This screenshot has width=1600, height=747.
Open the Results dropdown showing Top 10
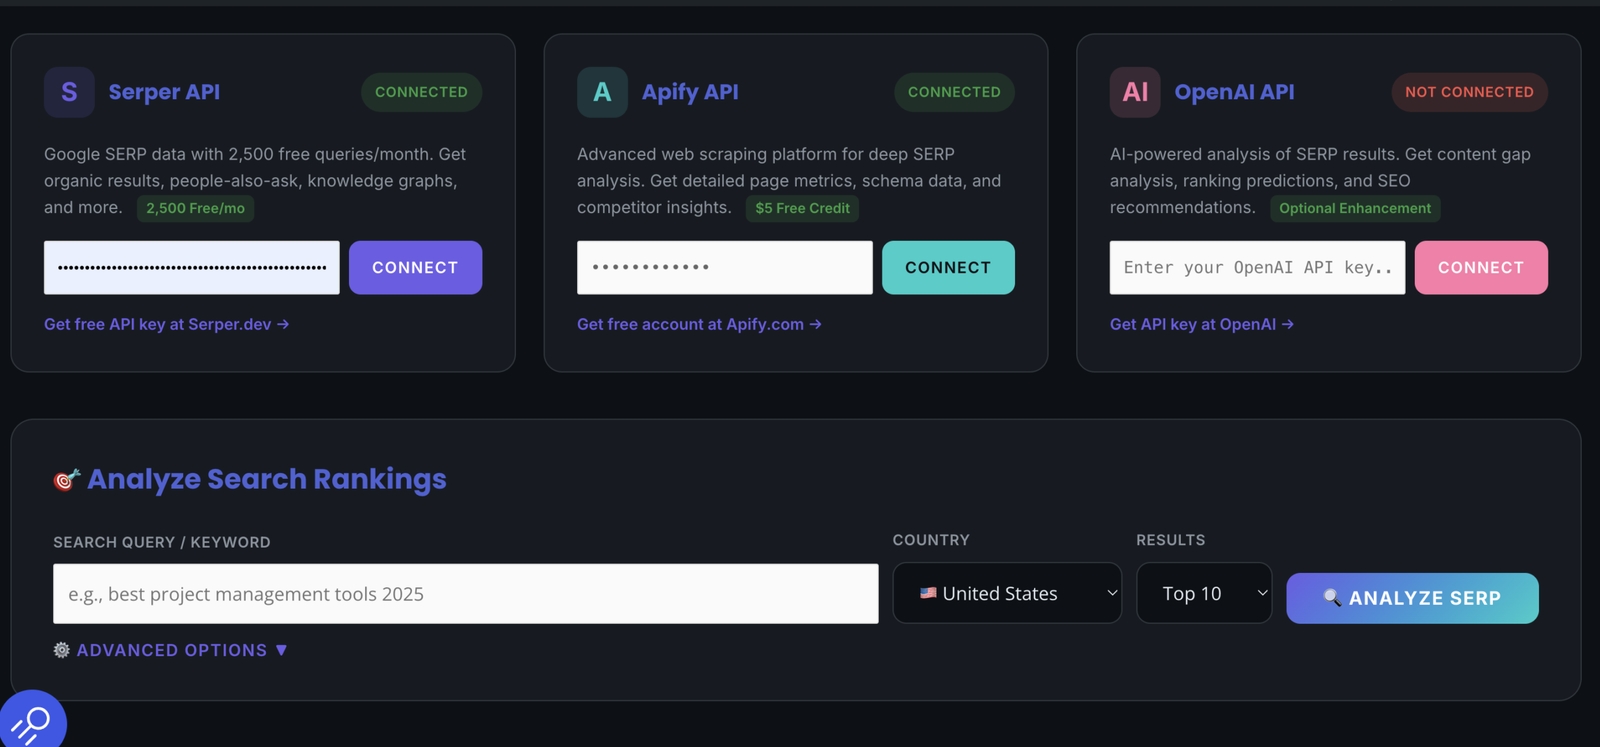(1204, 593)
